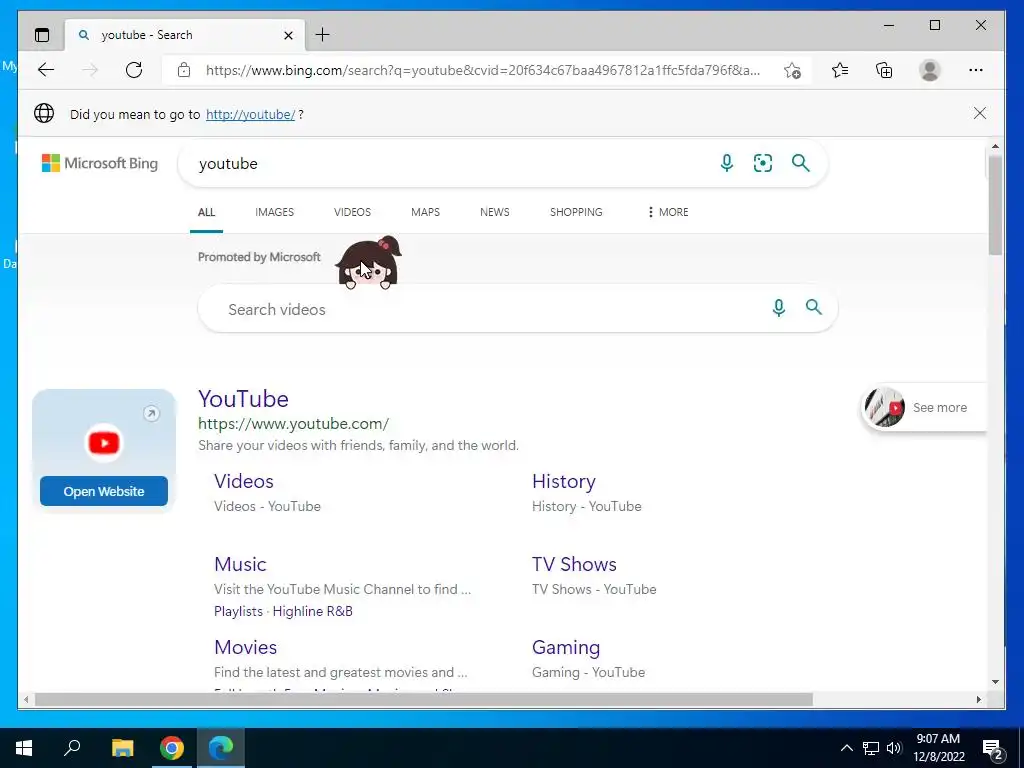The width and height of the screenshot is (1024, 768).
Task: Click the Microsoft Edge taskbar icon
Action: pos(221,748)
